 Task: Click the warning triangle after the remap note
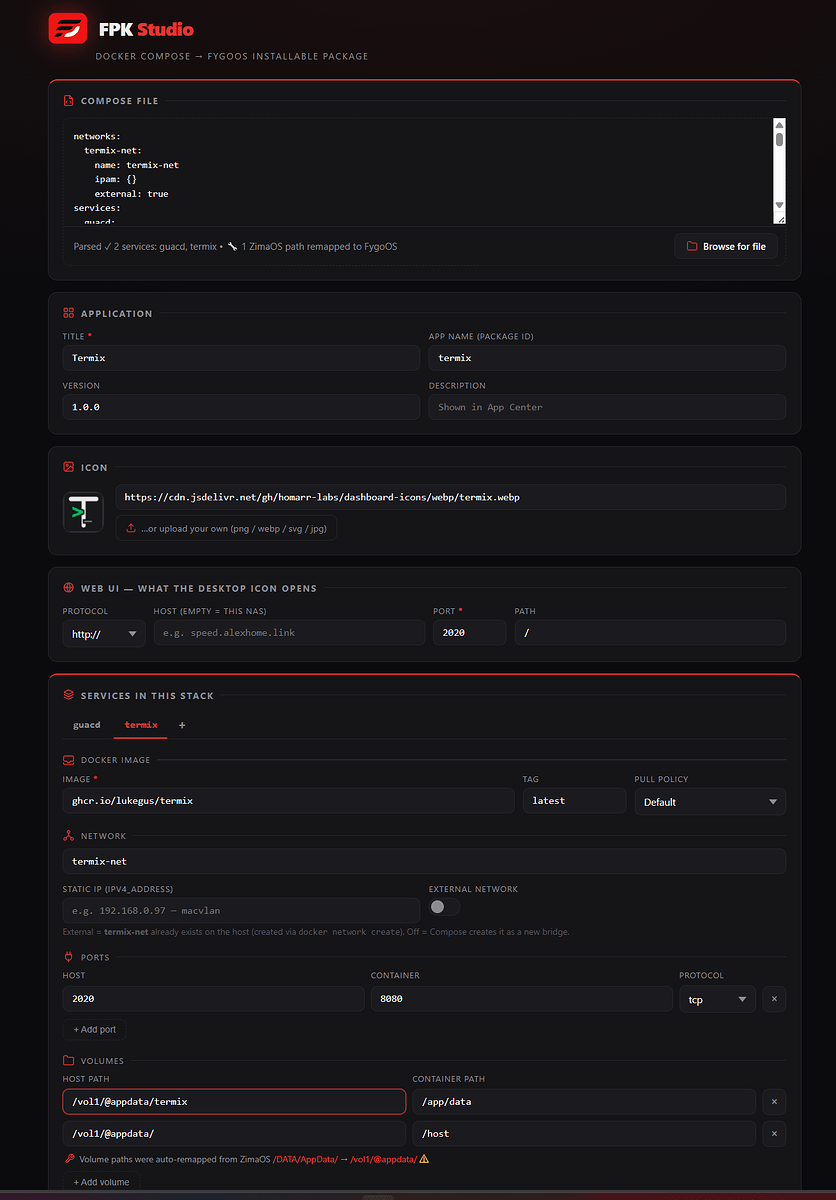pyautogui.click(x=424, y=1159)
